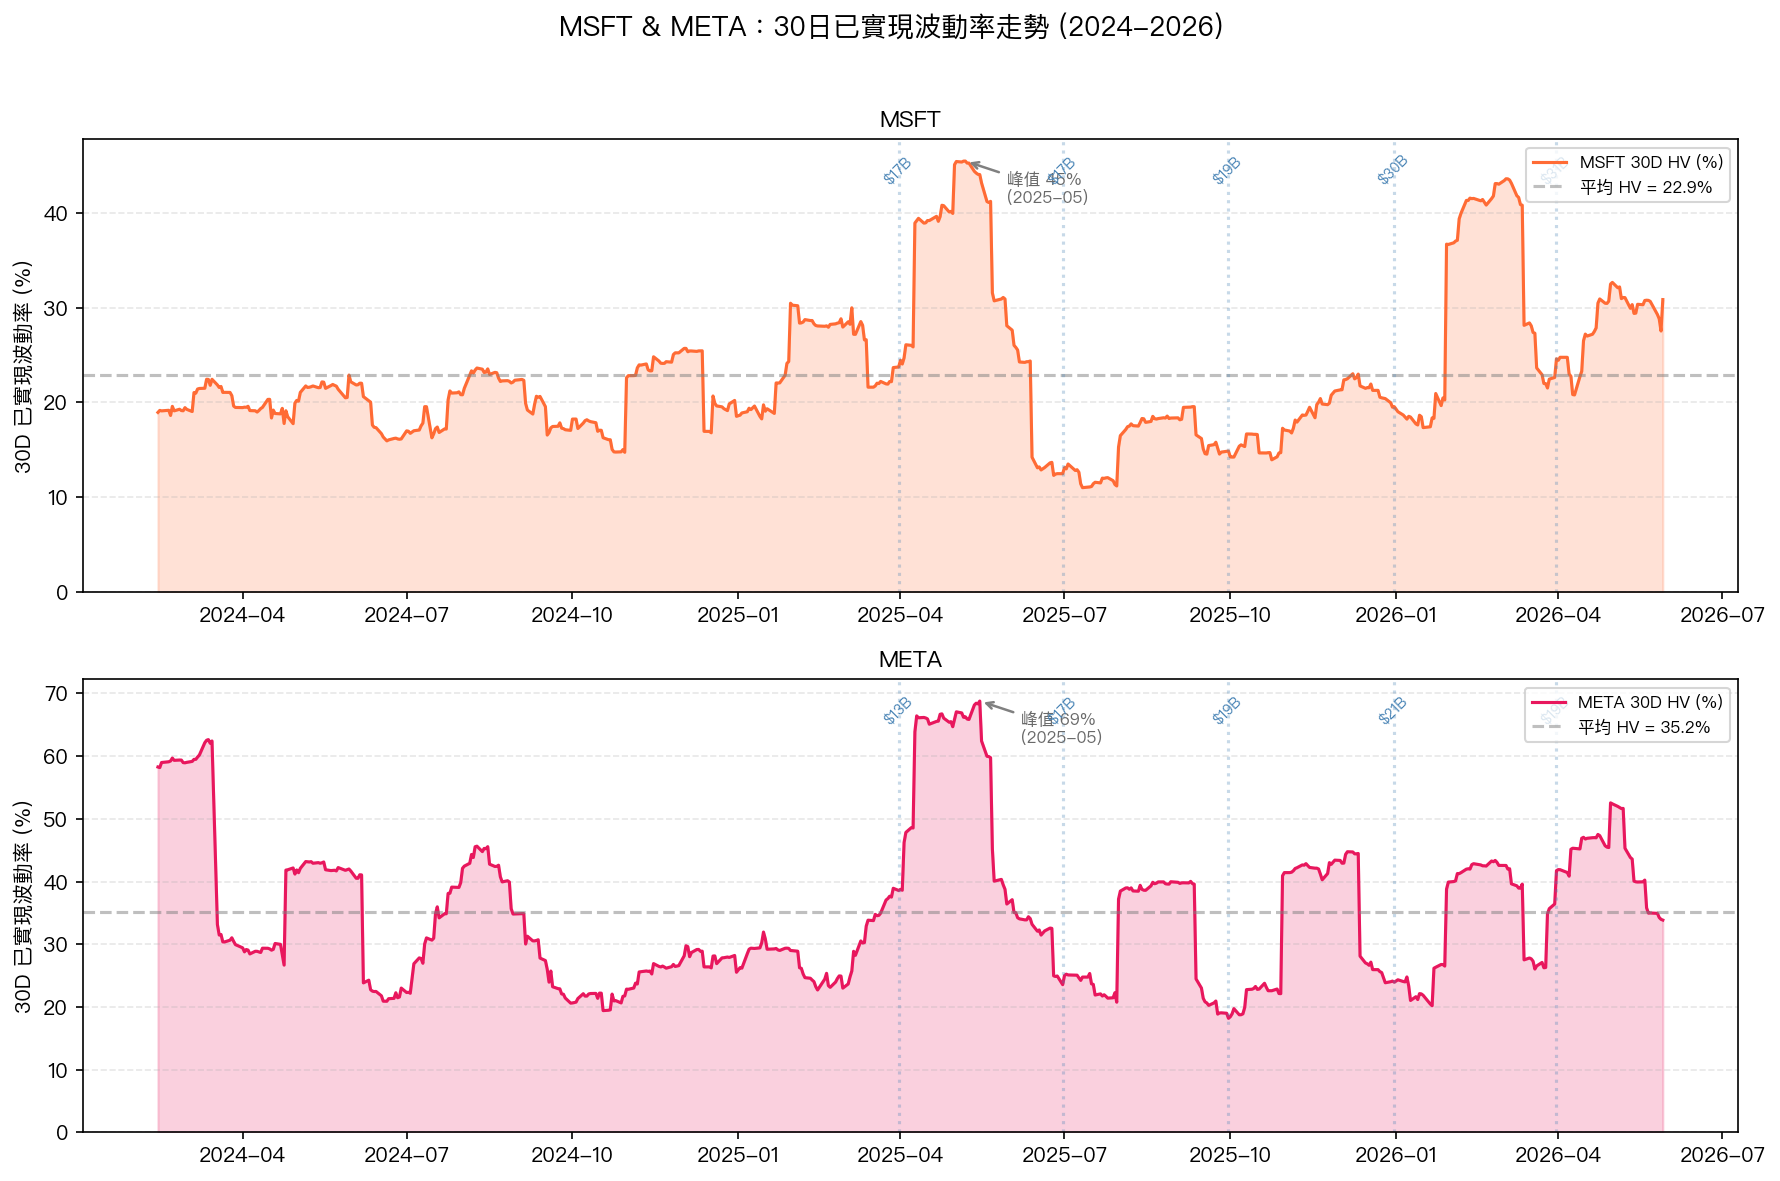Viewport: 1780px width, 1181px height.
Task: Click the main chart title about 30日已實現波動率走勢
Action: click(890, 27)
